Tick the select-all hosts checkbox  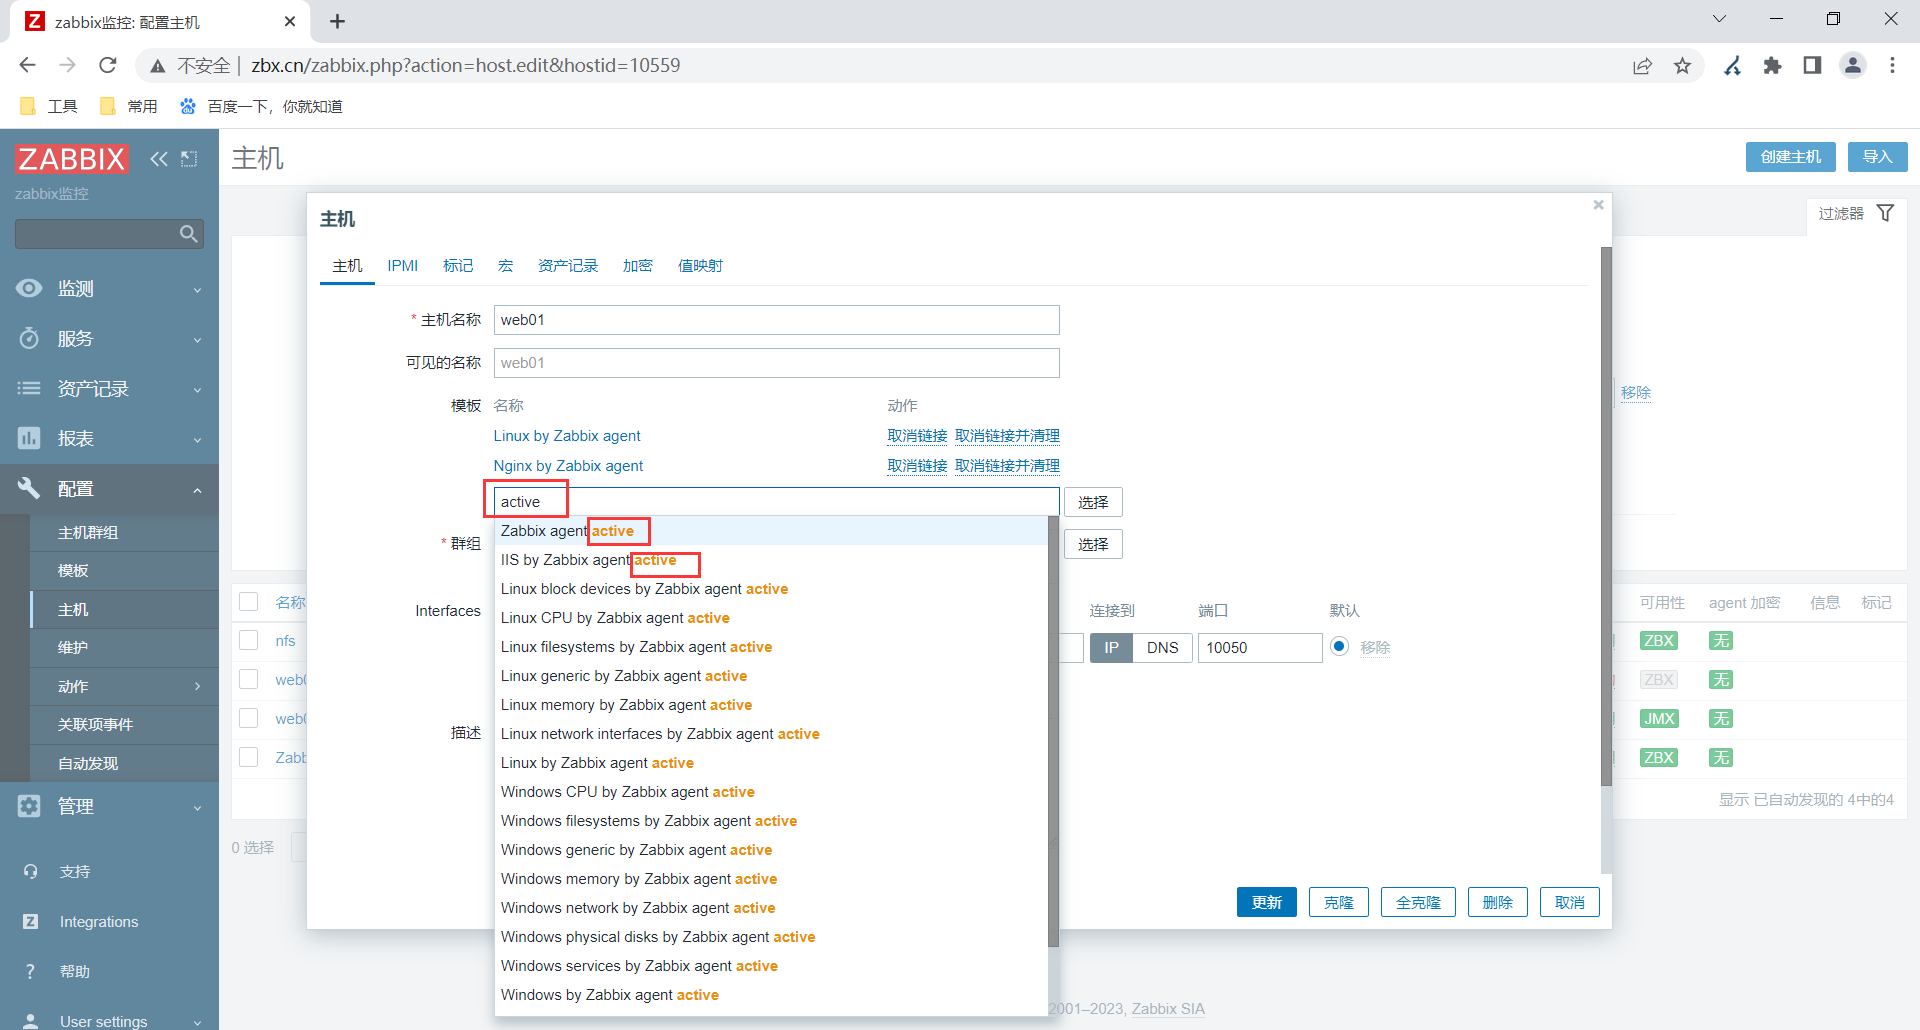pos(249,601)
